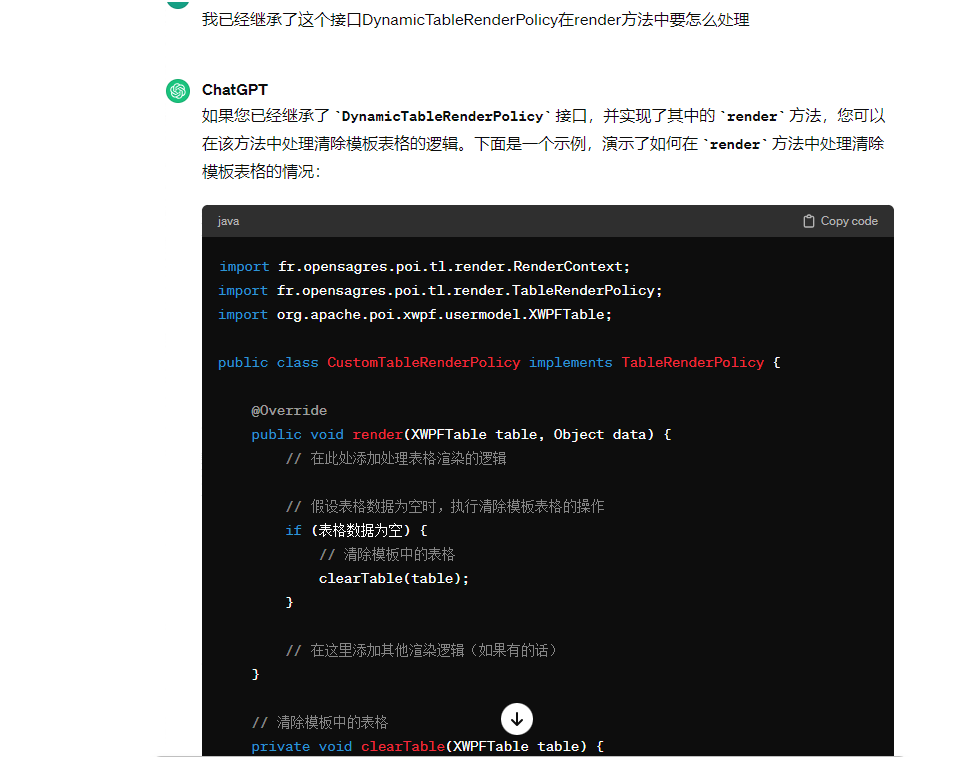The height and width of the screenshot is (757, 972).
Task: Click the if (表格数据为空) line
Action: click(x=356, y=531)
